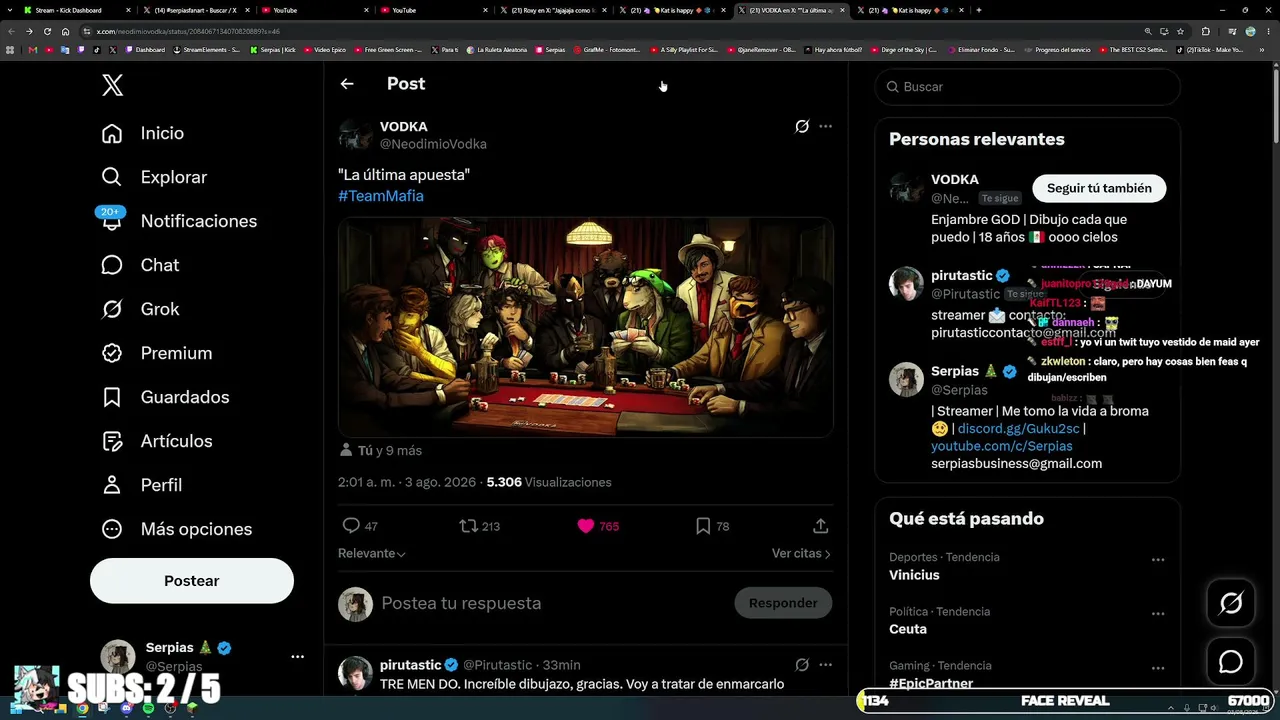Click the #TeamMafia hashtag
Viewport: 1280px width, 720px height.
[381, 196]
